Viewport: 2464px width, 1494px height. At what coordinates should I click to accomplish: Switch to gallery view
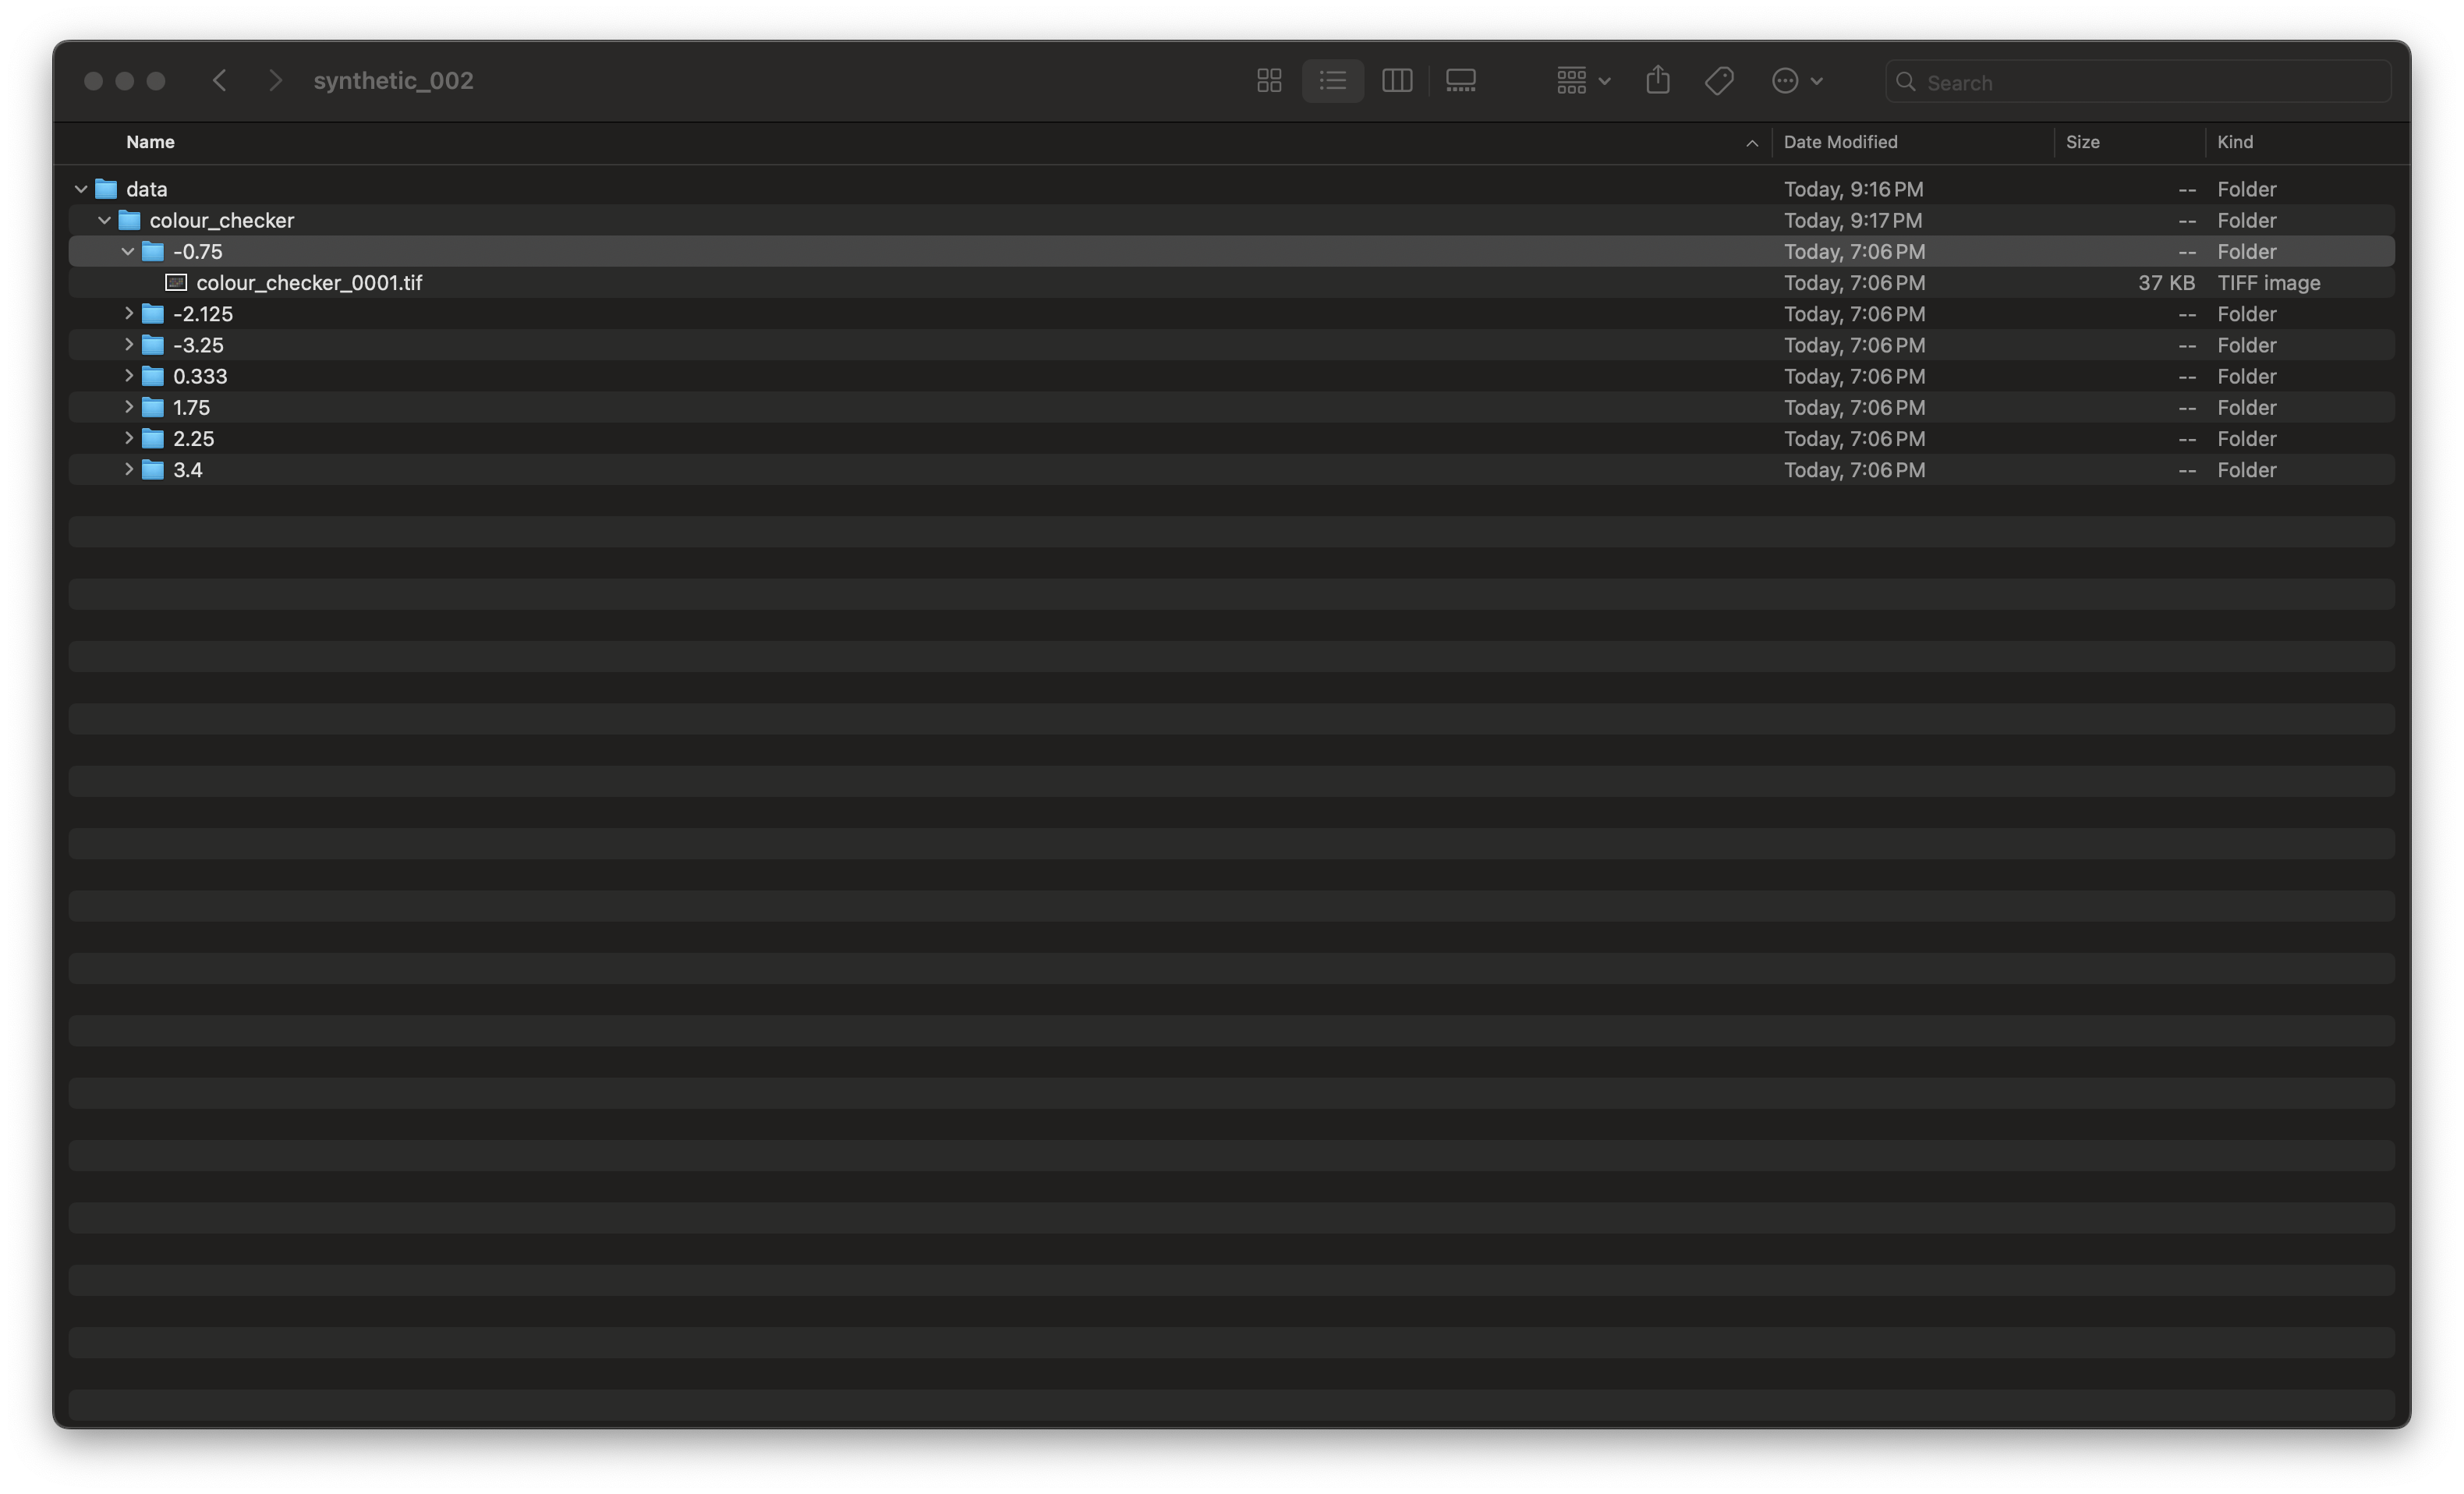pyautogui.click(x=1460, y=81)
